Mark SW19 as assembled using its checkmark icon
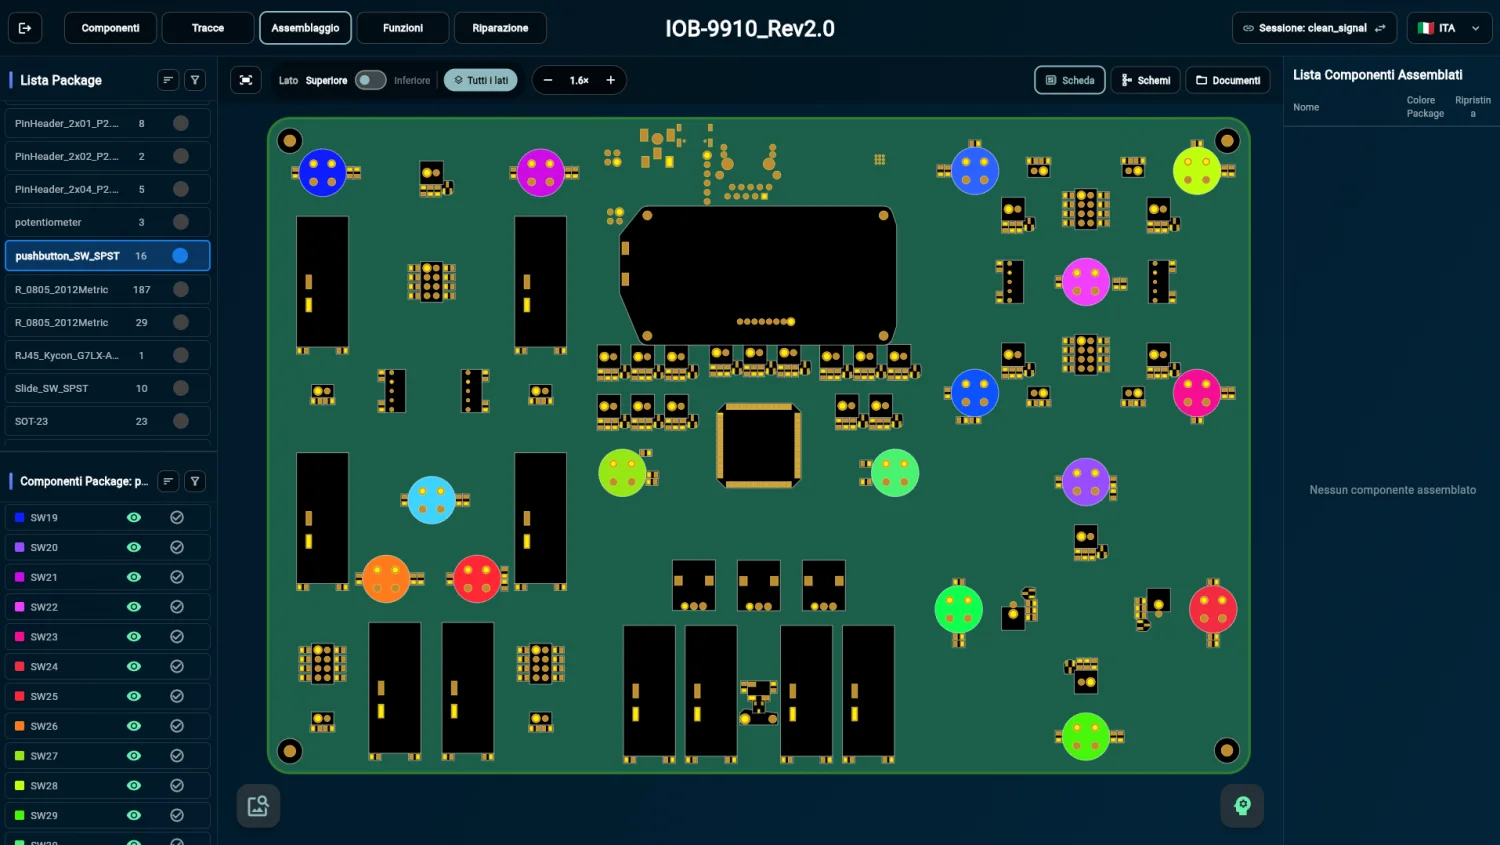The image size is (1500, 845). tap(177, 517)
